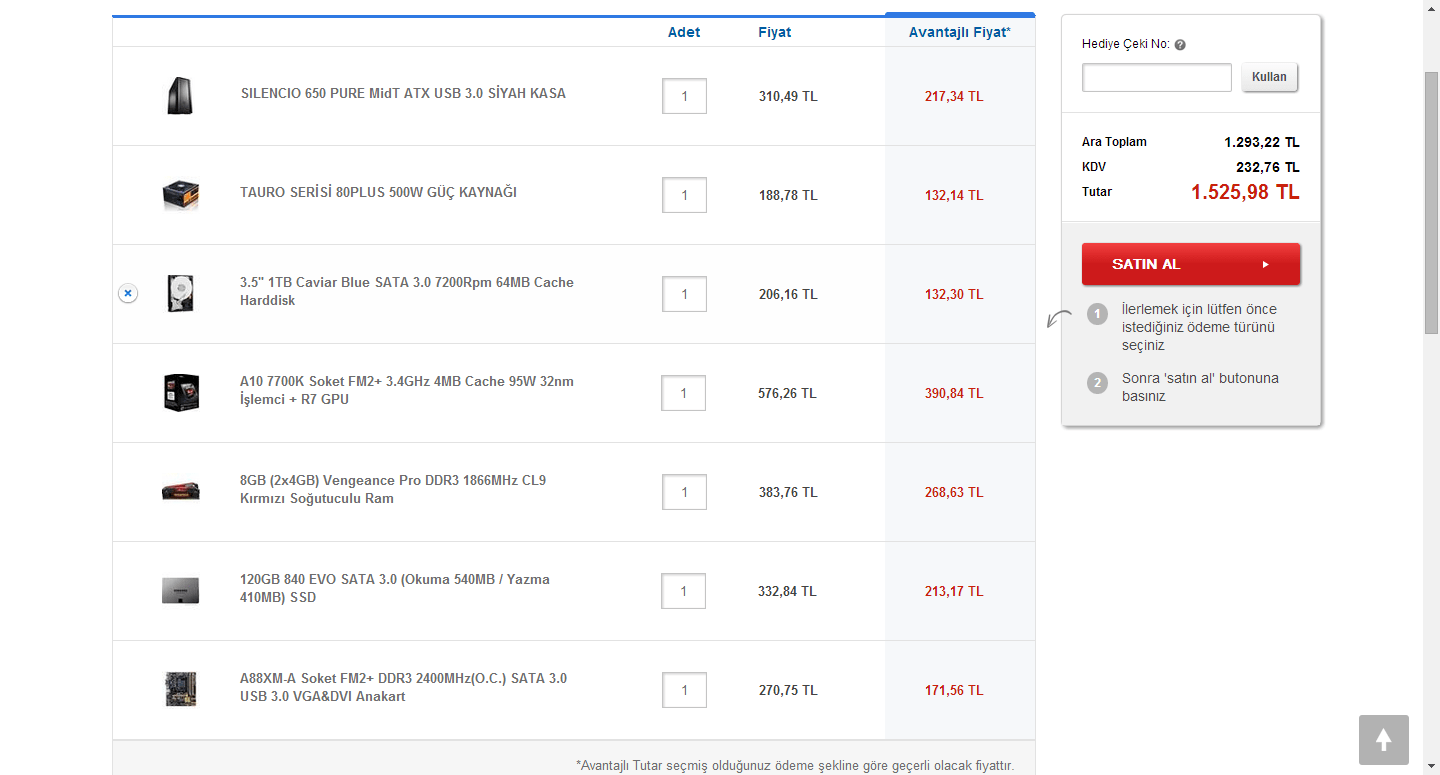1440x775 pixels.
Task: Edit quantity for TAURO 500W power supply
Action: (x=684, y=195)
